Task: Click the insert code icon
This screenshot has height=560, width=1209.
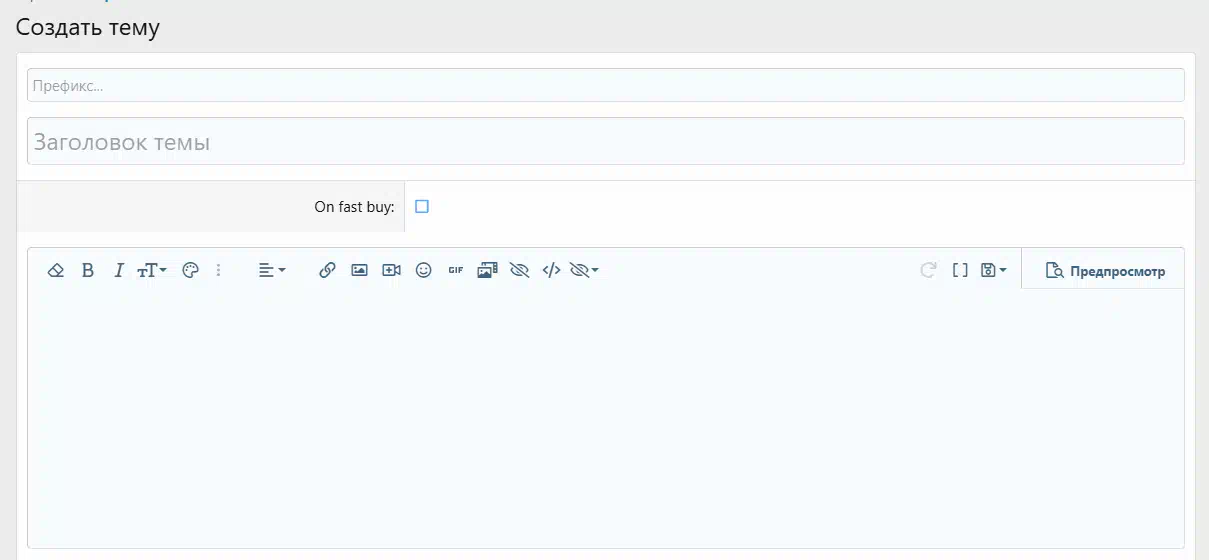Action: pyautogui.click(x=551, y=270)
